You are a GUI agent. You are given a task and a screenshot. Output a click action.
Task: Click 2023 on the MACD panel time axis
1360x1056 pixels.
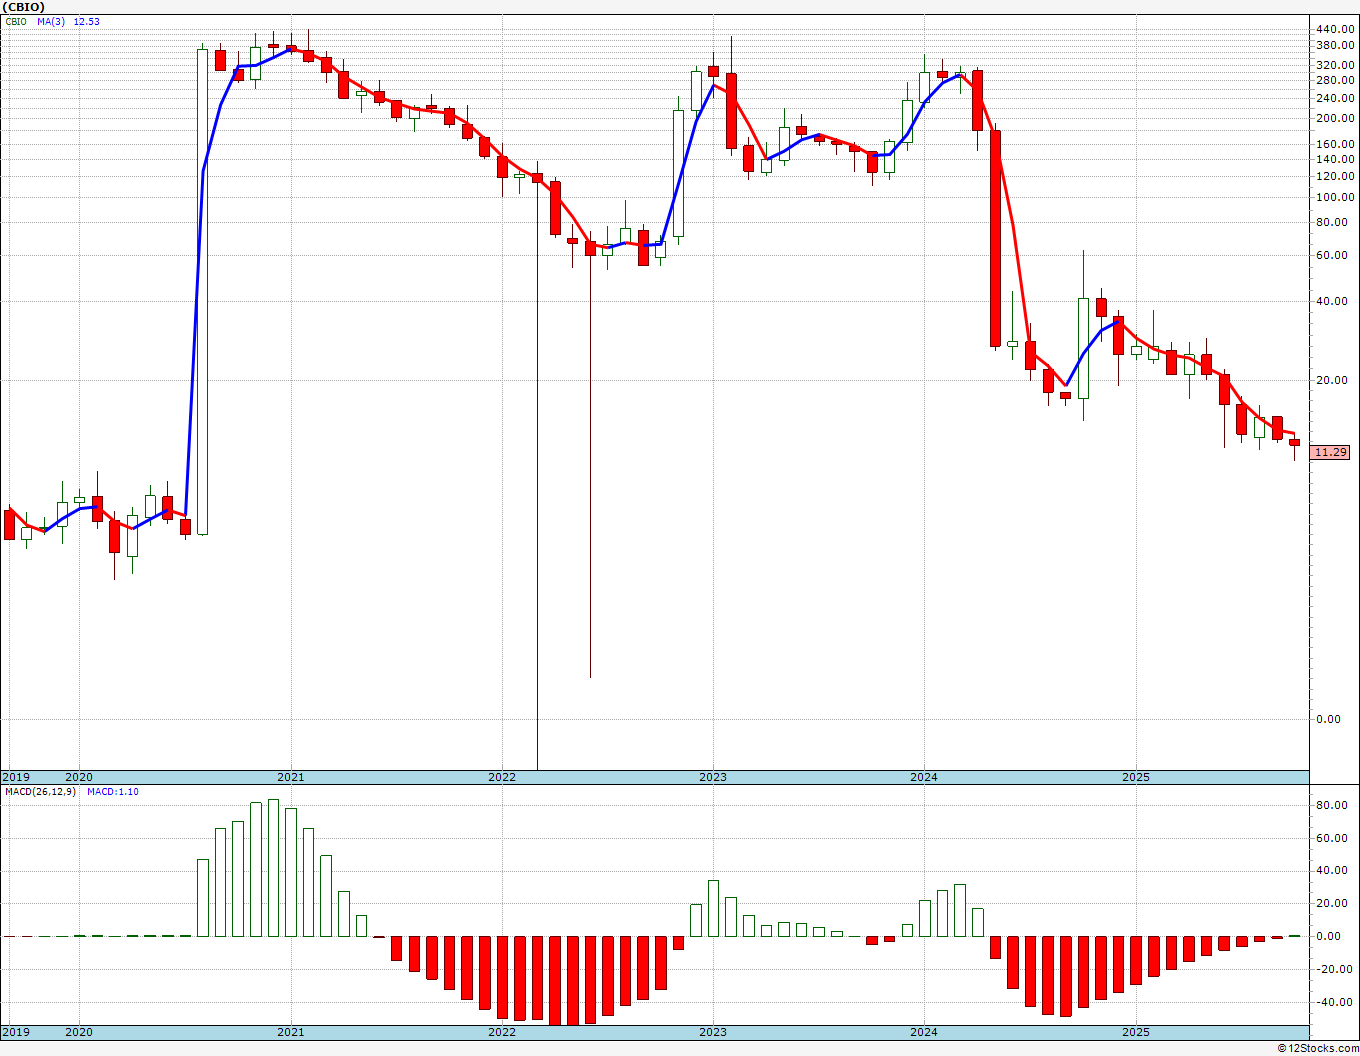(713, 1032)
